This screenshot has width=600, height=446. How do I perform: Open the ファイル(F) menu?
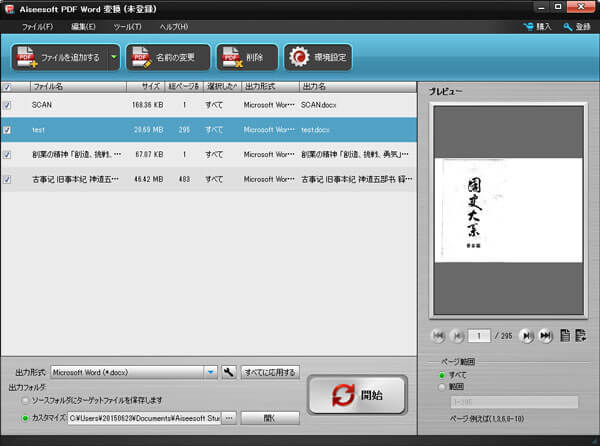pos(38,26)
